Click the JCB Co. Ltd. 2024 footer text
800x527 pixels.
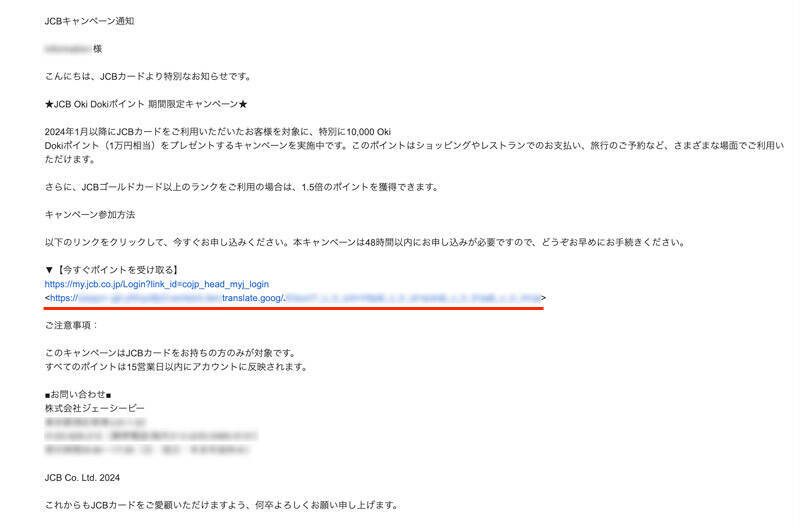click(x=82, y=478)
